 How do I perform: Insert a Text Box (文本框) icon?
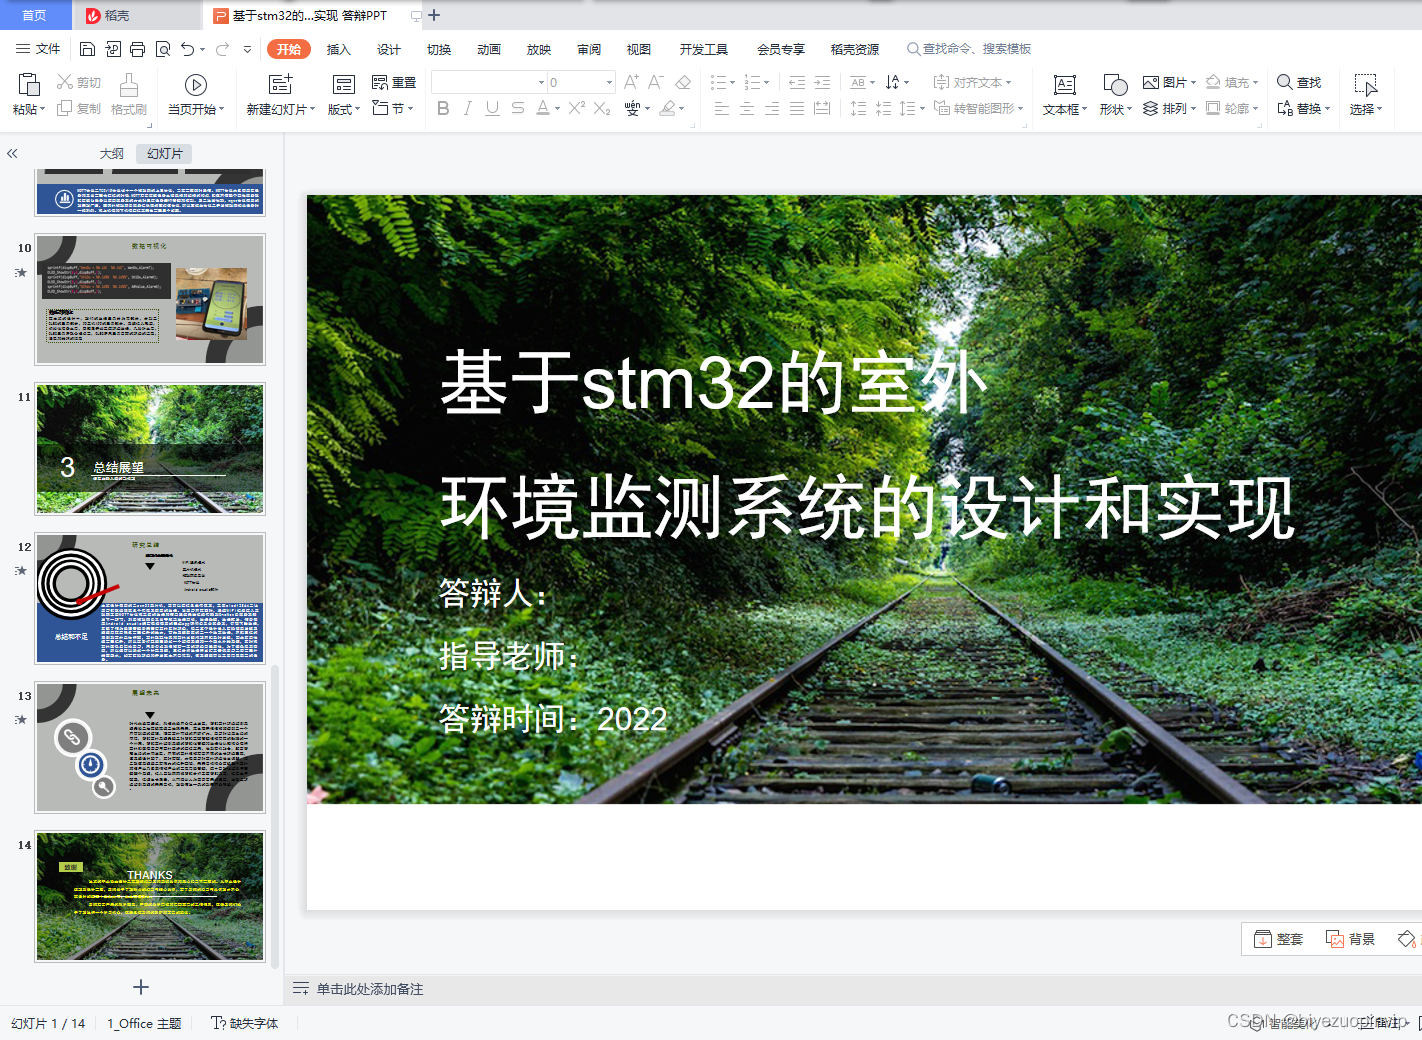point(1065,85)
